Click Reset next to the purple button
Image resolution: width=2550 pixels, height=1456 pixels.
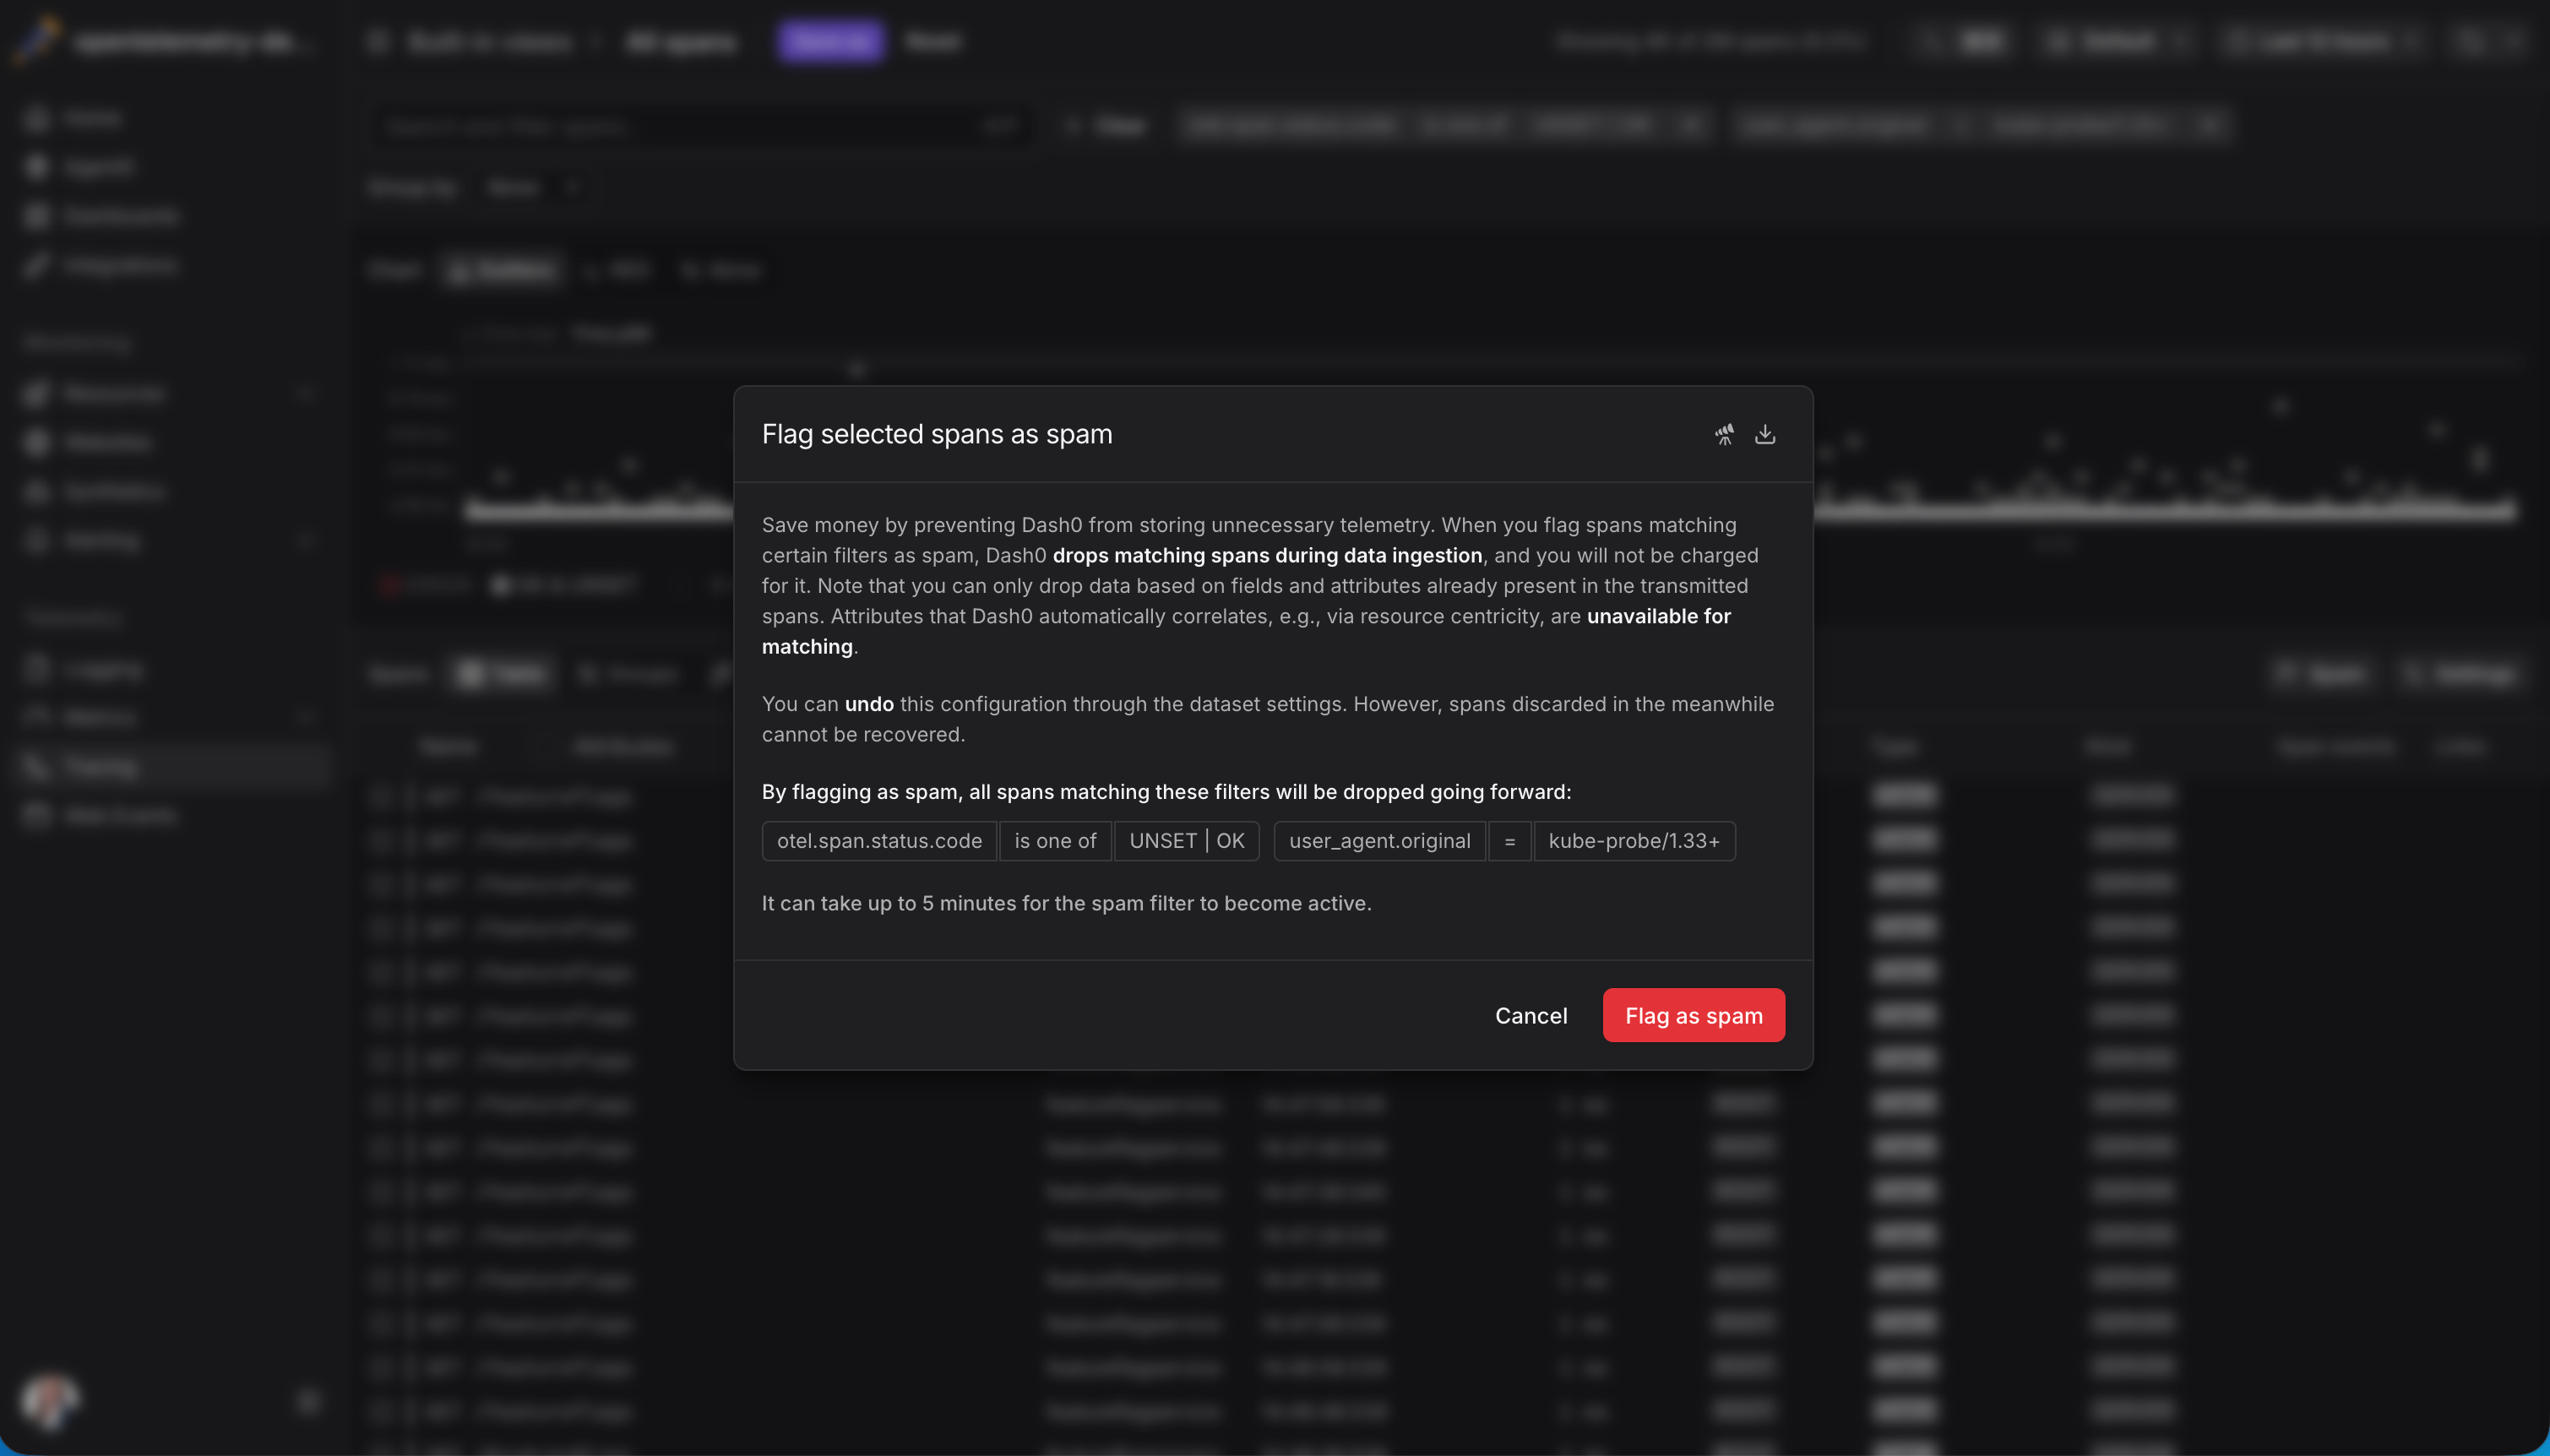[x=932, y=41]
